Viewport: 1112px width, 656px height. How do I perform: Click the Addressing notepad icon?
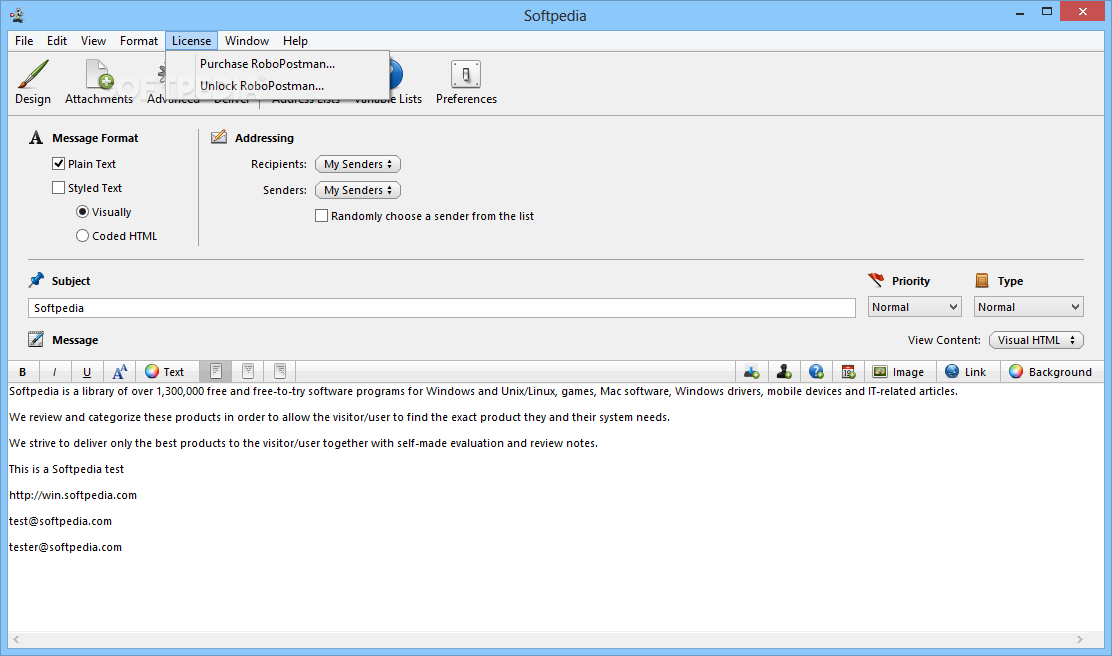click(219, 137)
